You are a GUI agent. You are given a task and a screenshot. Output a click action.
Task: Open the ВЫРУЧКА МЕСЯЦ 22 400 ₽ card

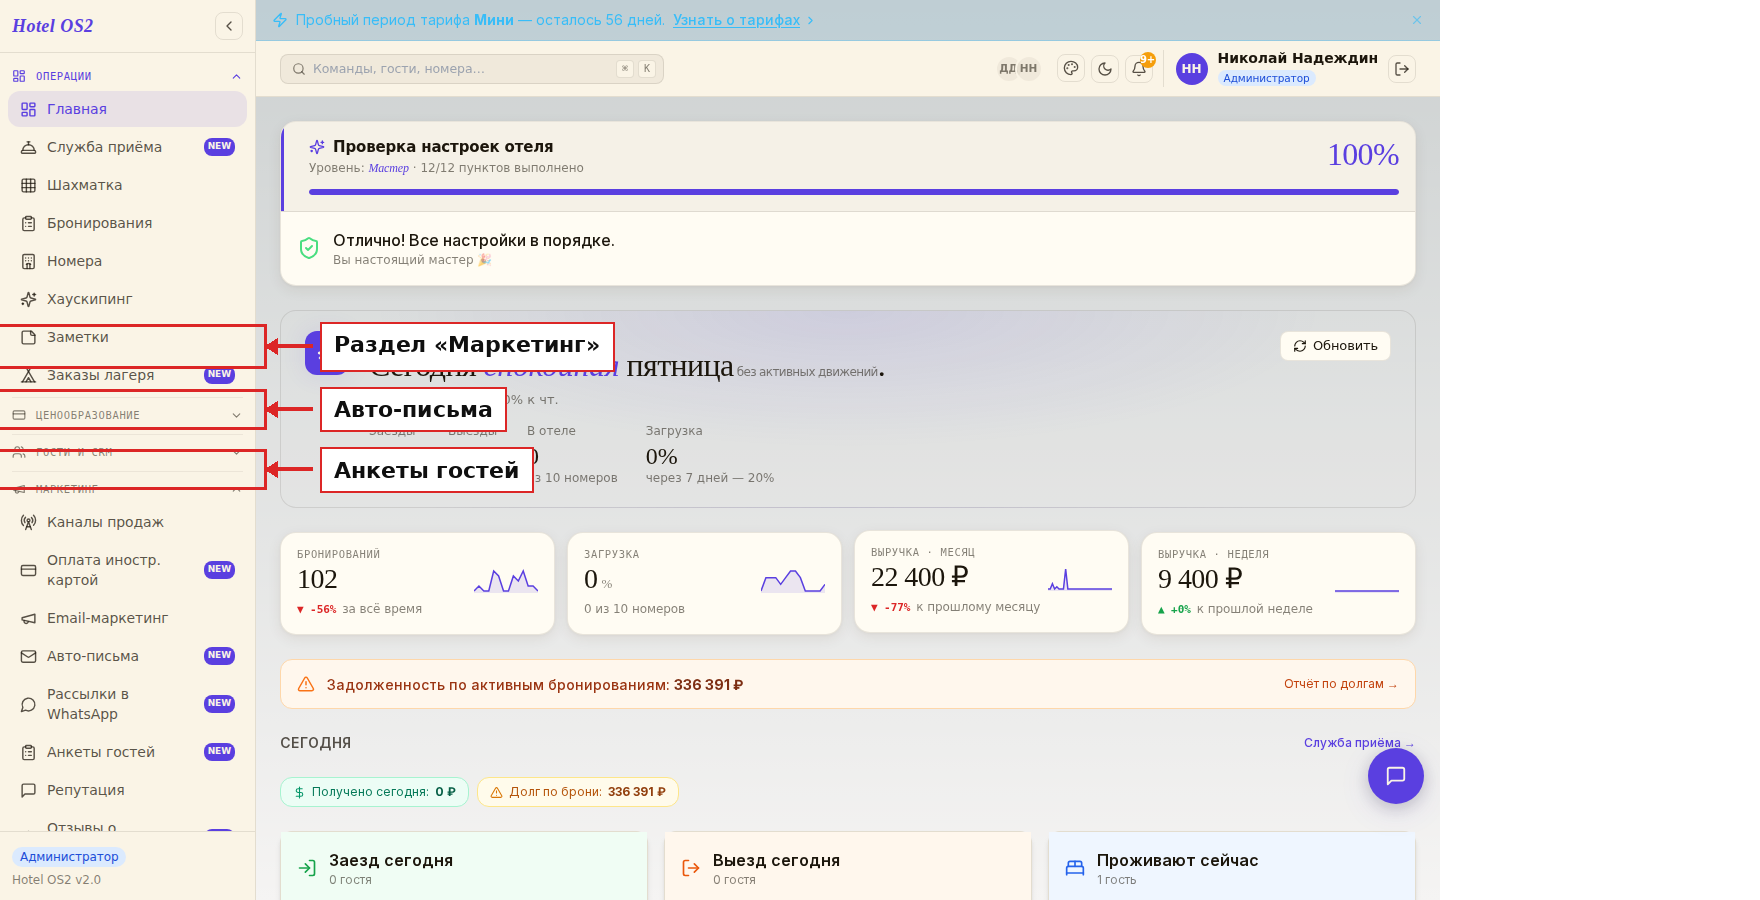point(991,581)
